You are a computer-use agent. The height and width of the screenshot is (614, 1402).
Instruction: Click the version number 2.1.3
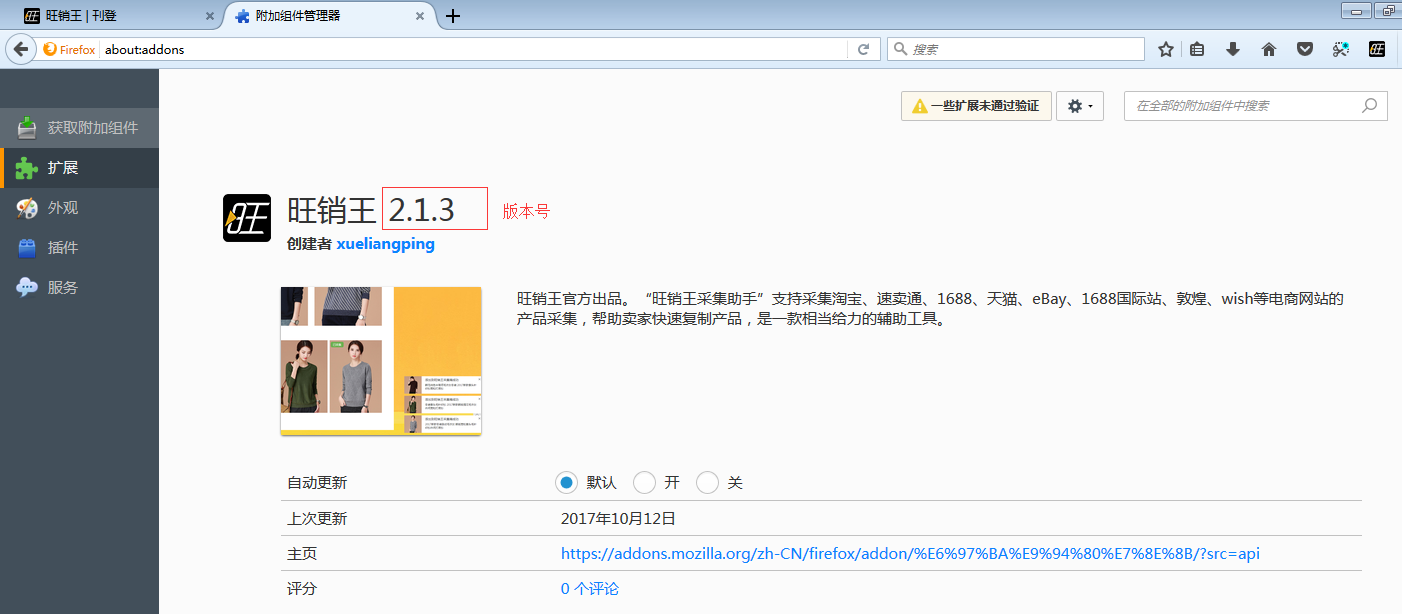point(421,210)
